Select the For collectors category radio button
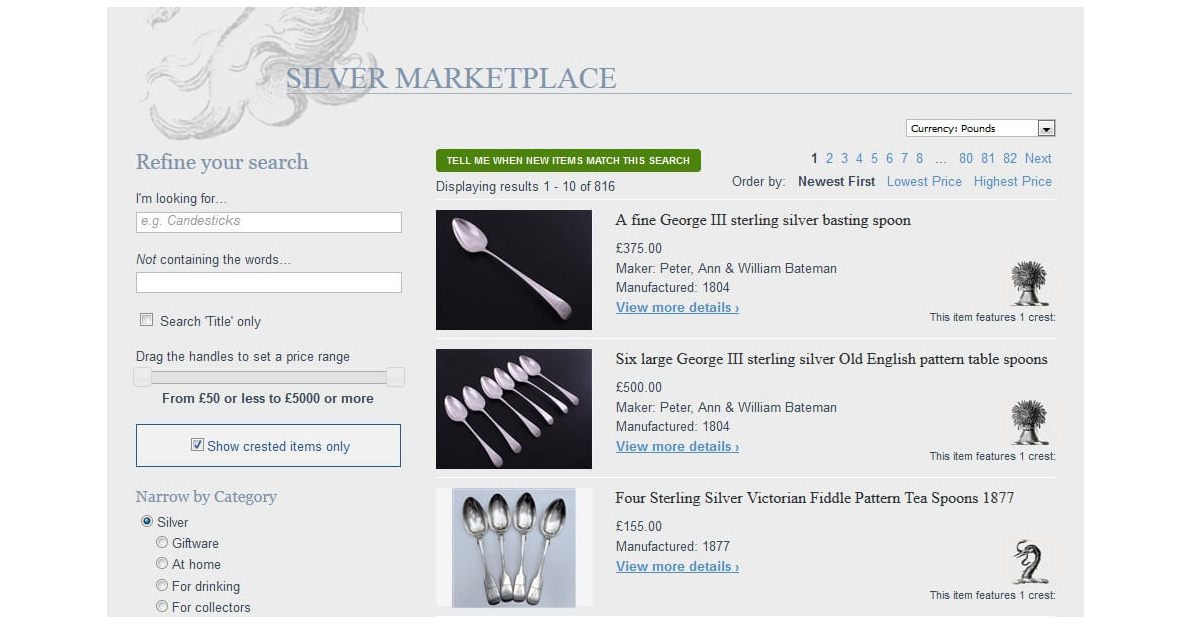The image size is (1200, 630). click(162, 606)
